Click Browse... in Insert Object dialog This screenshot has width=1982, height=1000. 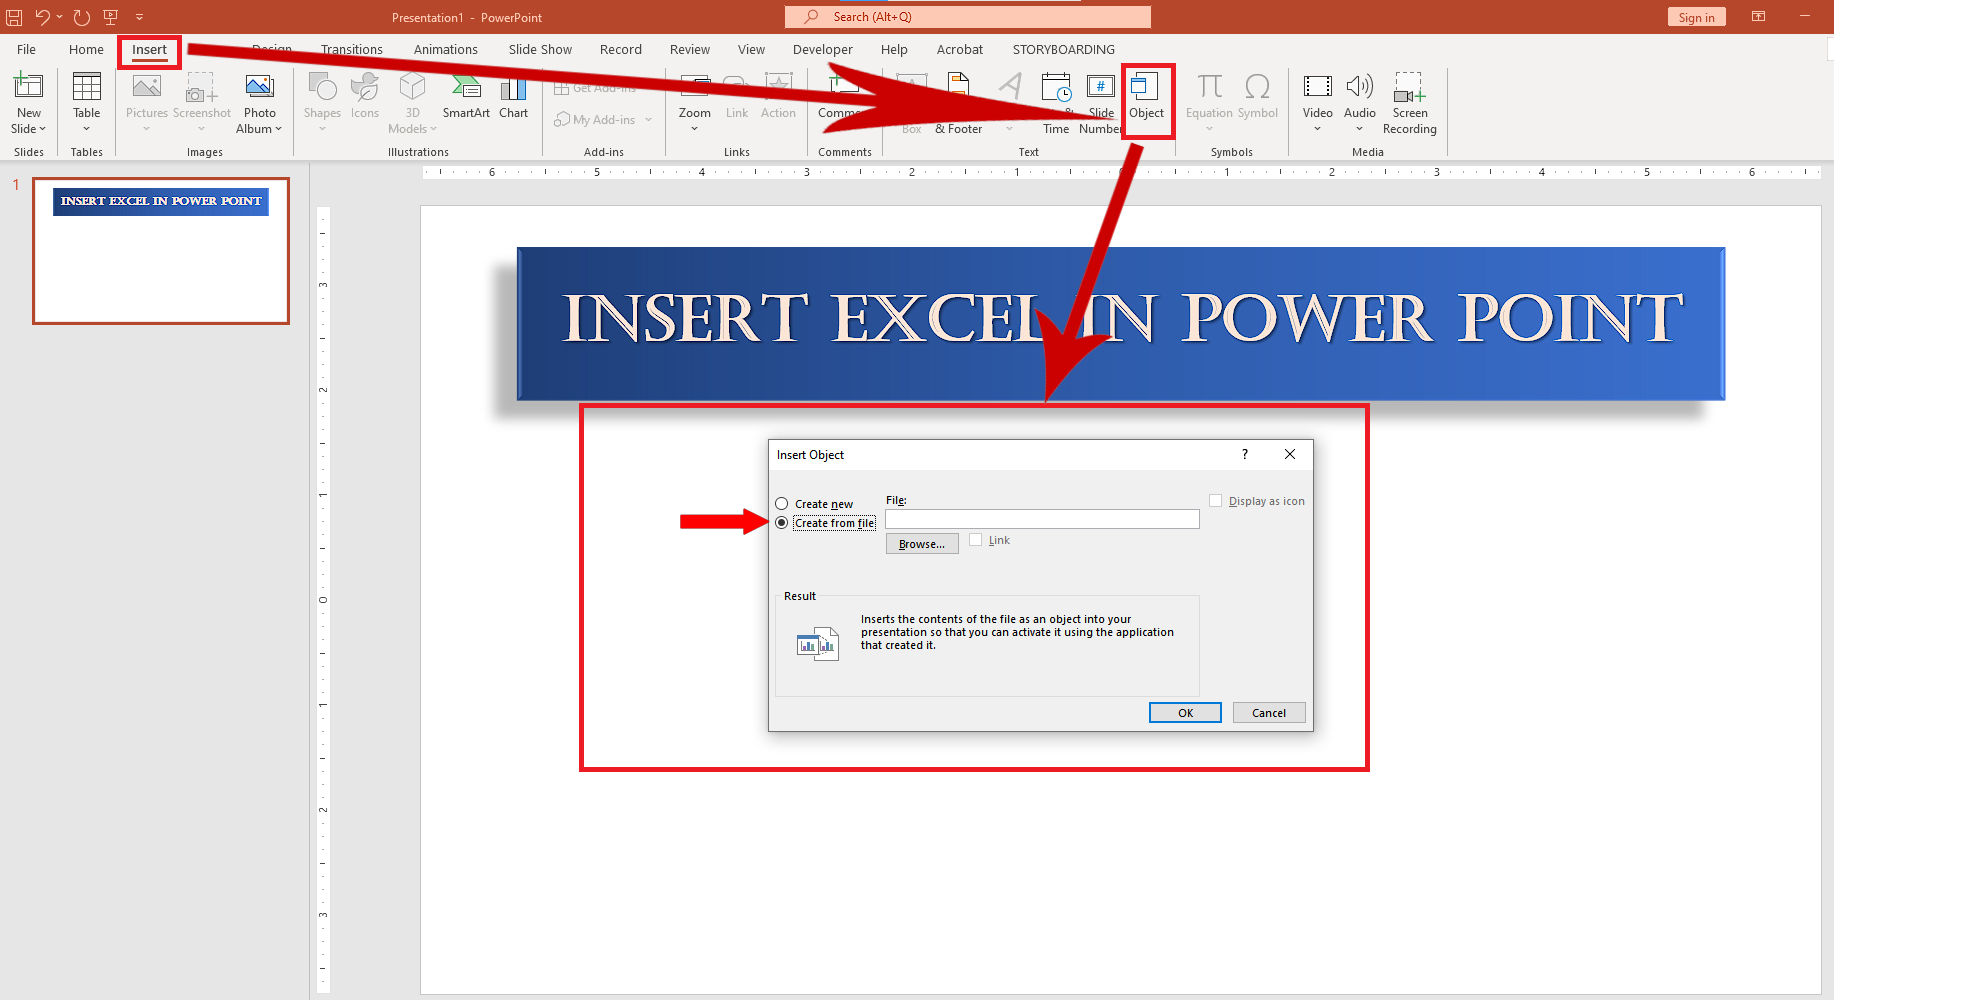tap(922, 544)
